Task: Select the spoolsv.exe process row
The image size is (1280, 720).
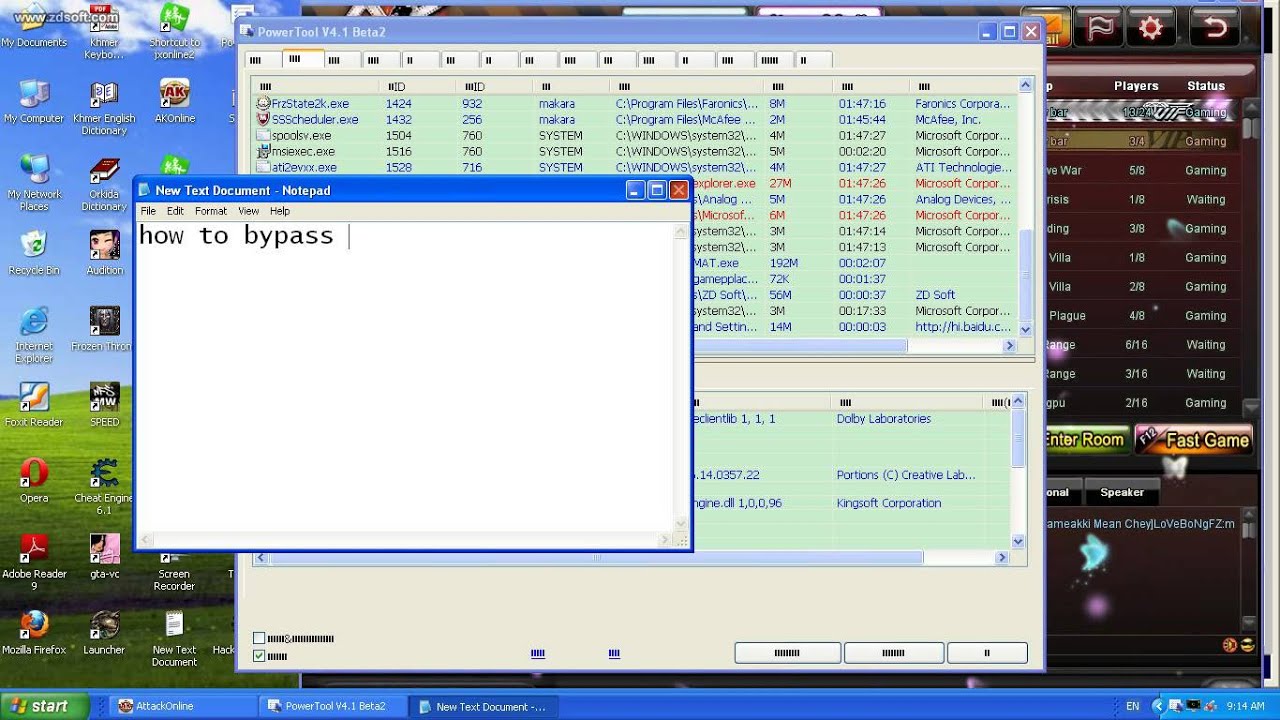Action: click(x=636, y=135)
